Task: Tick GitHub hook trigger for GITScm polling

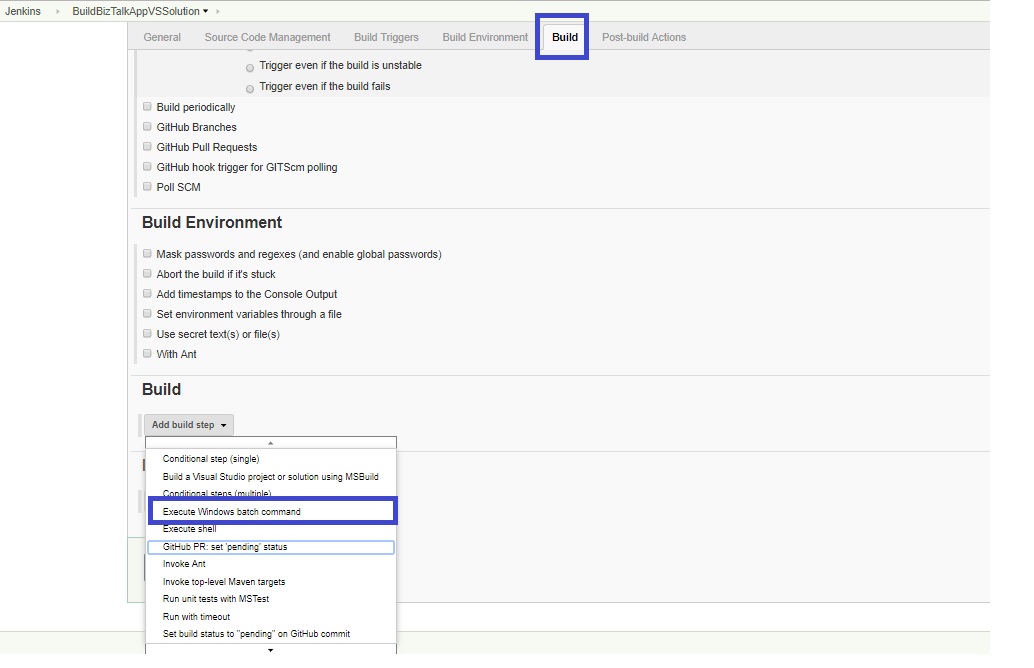Action: [x=147, y=166]
